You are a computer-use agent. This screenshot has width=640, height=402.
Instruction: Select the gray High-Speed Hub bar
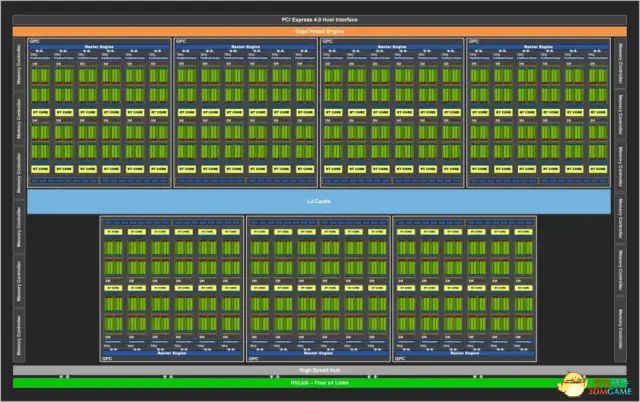[x=320, y=370]
